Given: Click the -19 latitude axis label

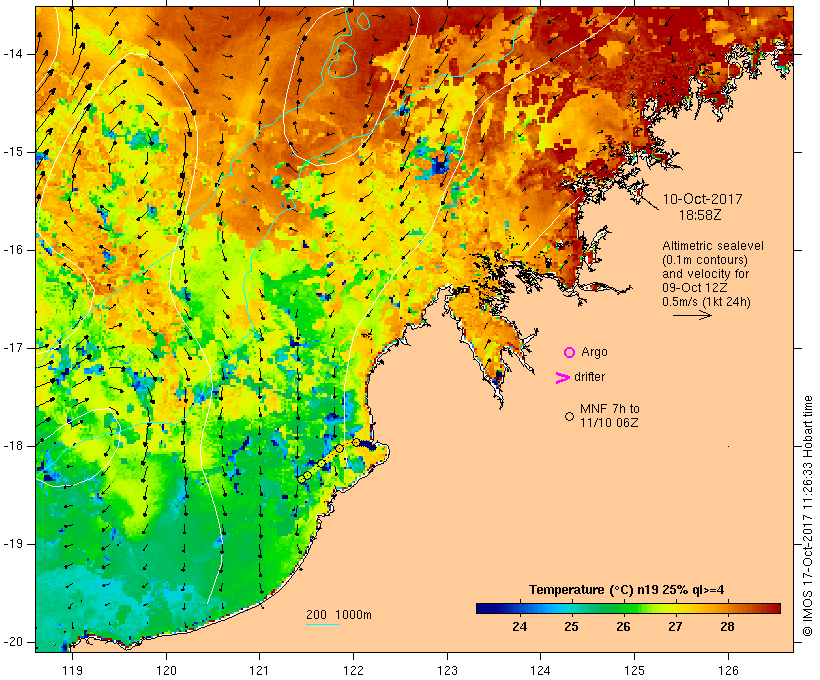Looking at the screenshot, I should pyautogui.click(x=12, y=544).
